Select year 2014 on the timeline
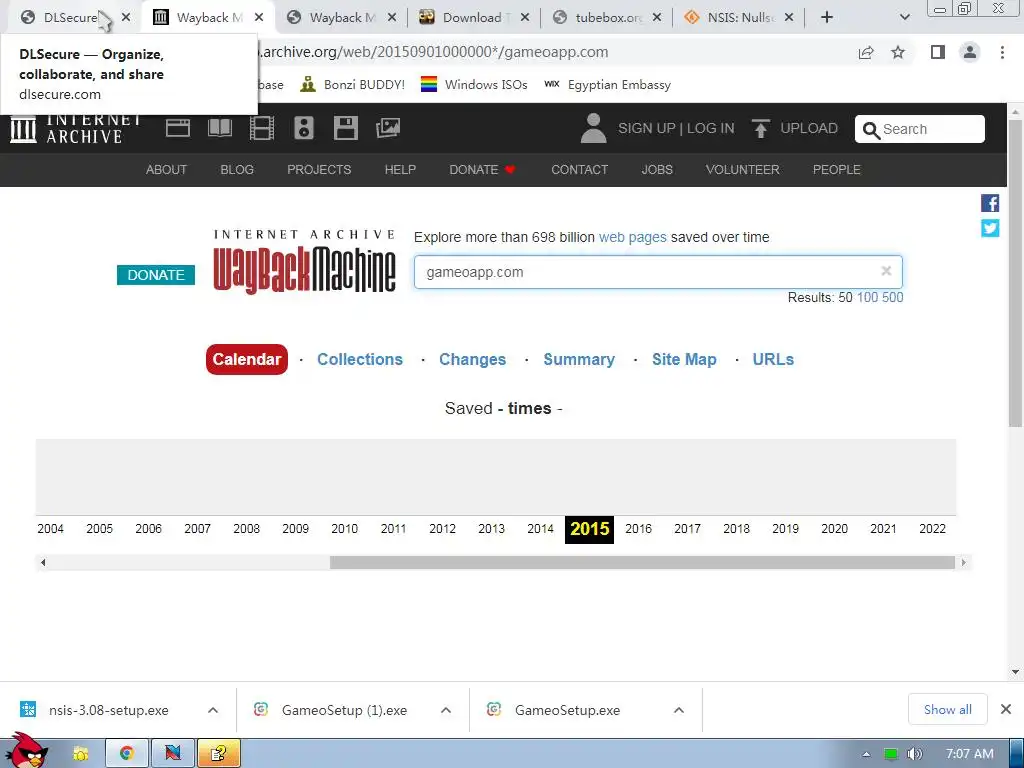Image resolution: width=1024 pixels, height=768 pixels. [540, 529]
